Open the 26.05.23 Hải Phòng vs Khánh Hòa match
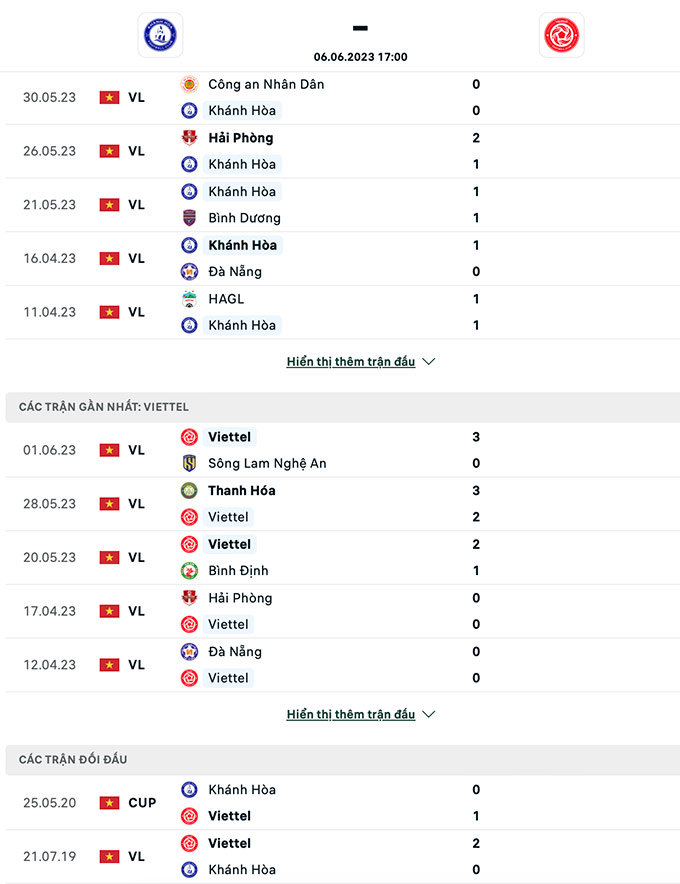680x884 pixels. pos(340,151)
